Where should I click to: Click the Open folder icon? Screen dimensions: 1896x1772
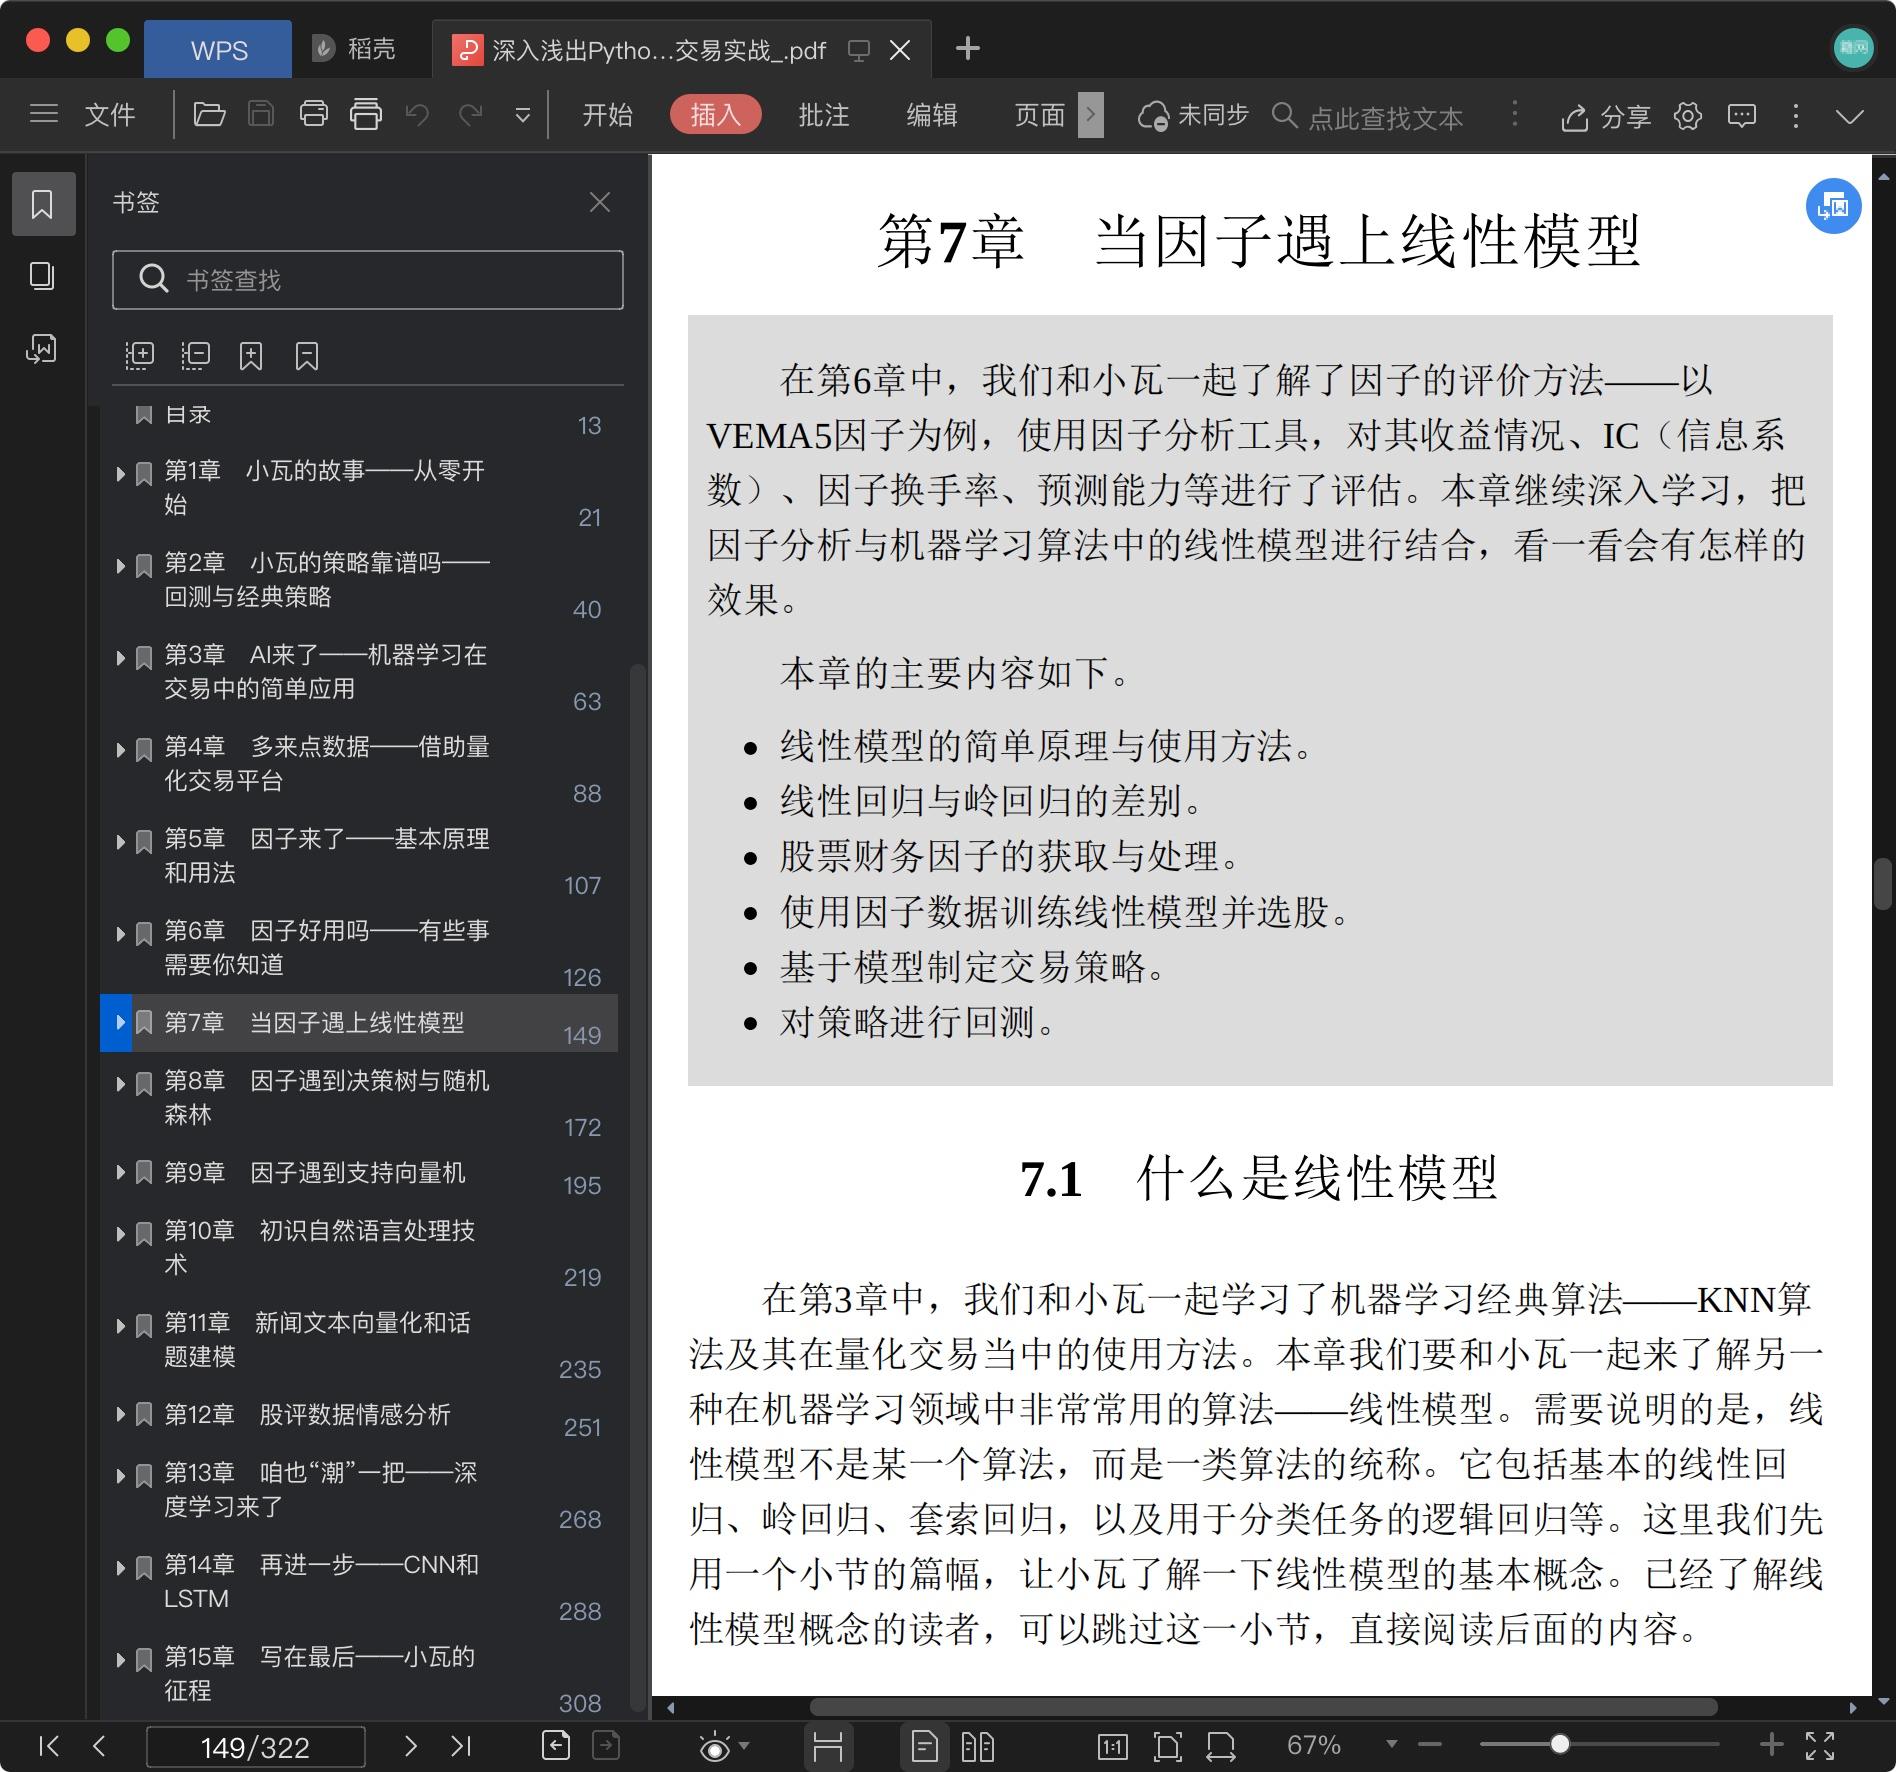208,114
